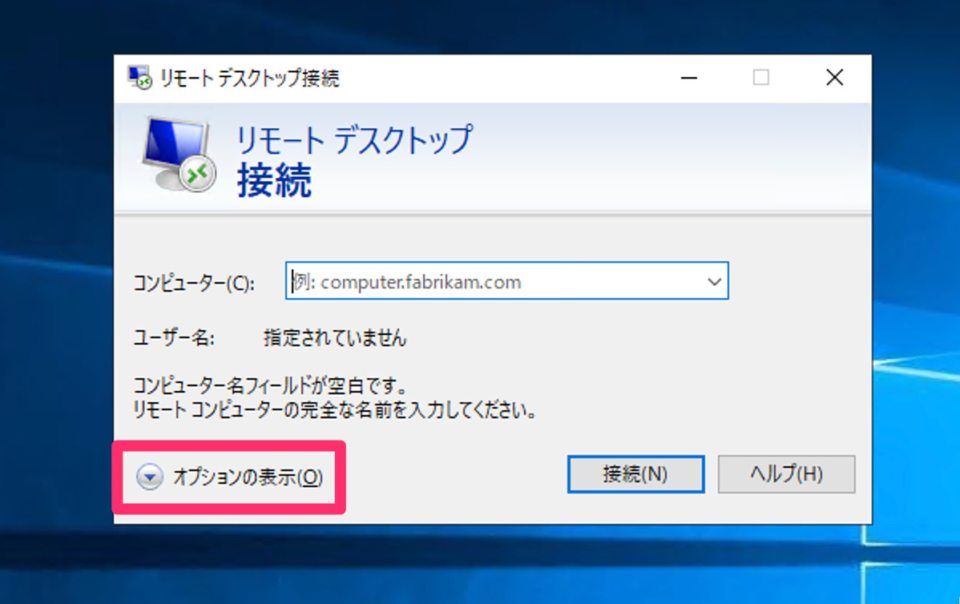Click the large Remote Desktop monitor icon
Image resolution: width=960 pixels, height=604 pixels.
(x=179, y=154)
